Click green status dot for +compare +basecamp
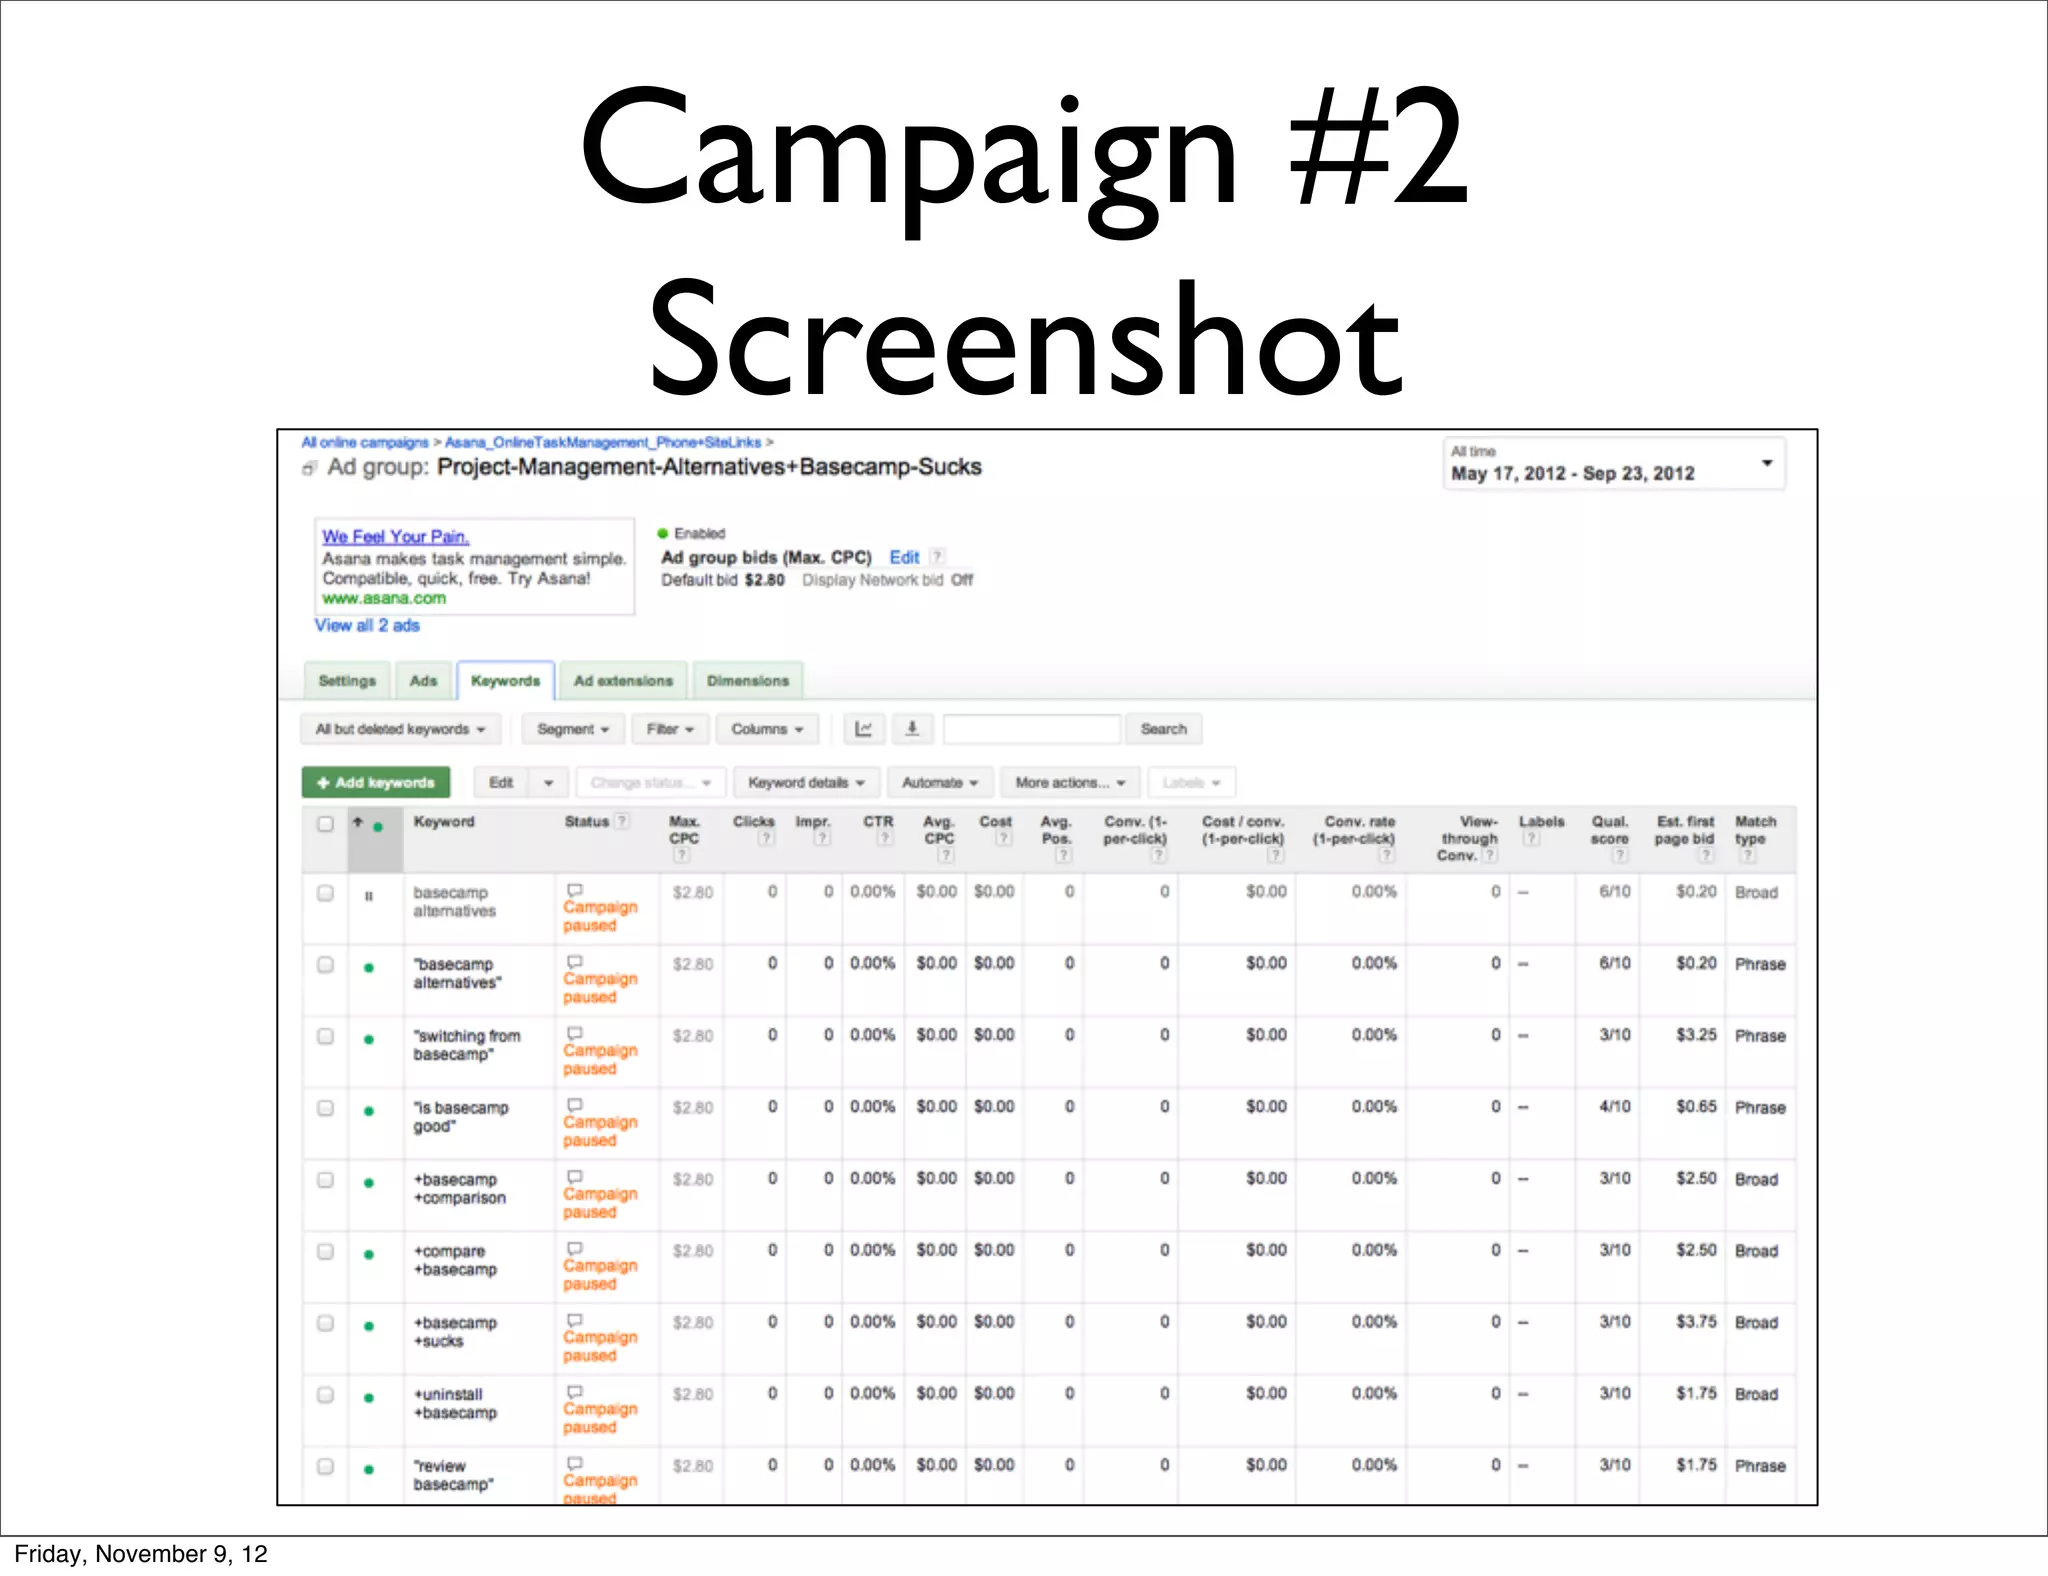The width and height of the screenshot is (2048, 1576). click(x=369, y=1254)
